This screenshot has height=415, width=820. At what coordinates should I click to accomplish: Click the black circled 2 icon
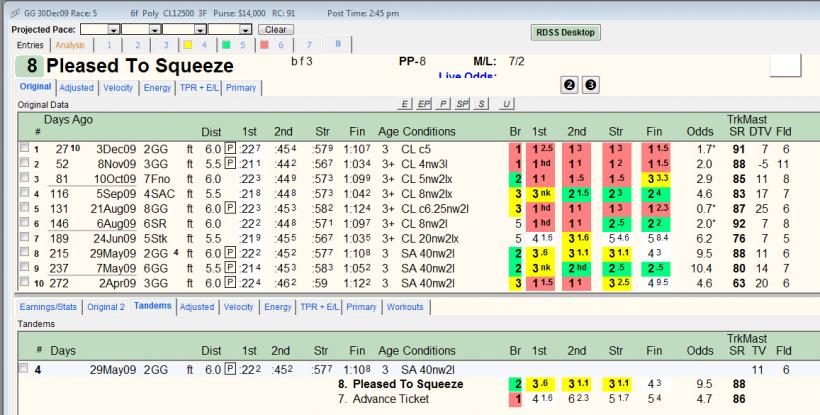(x=570, y=85)
